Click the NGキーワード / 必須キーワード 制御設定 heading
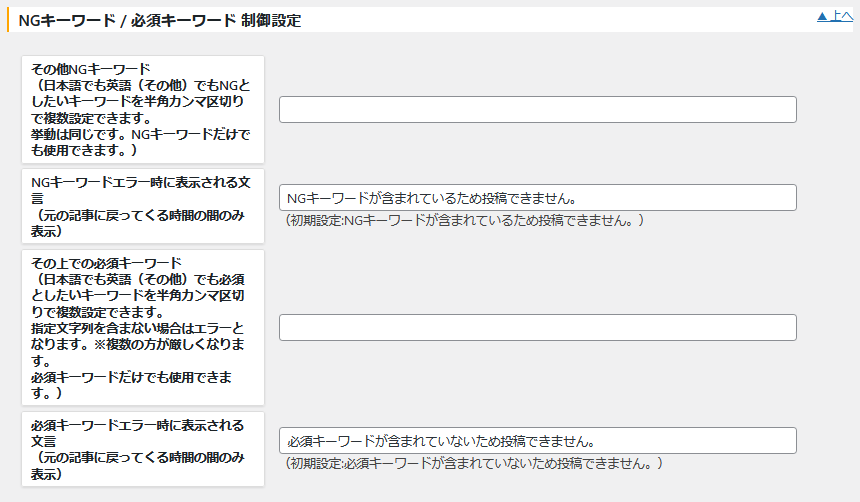The width and height of the screenshot is (860, 502). pos(159,20)
